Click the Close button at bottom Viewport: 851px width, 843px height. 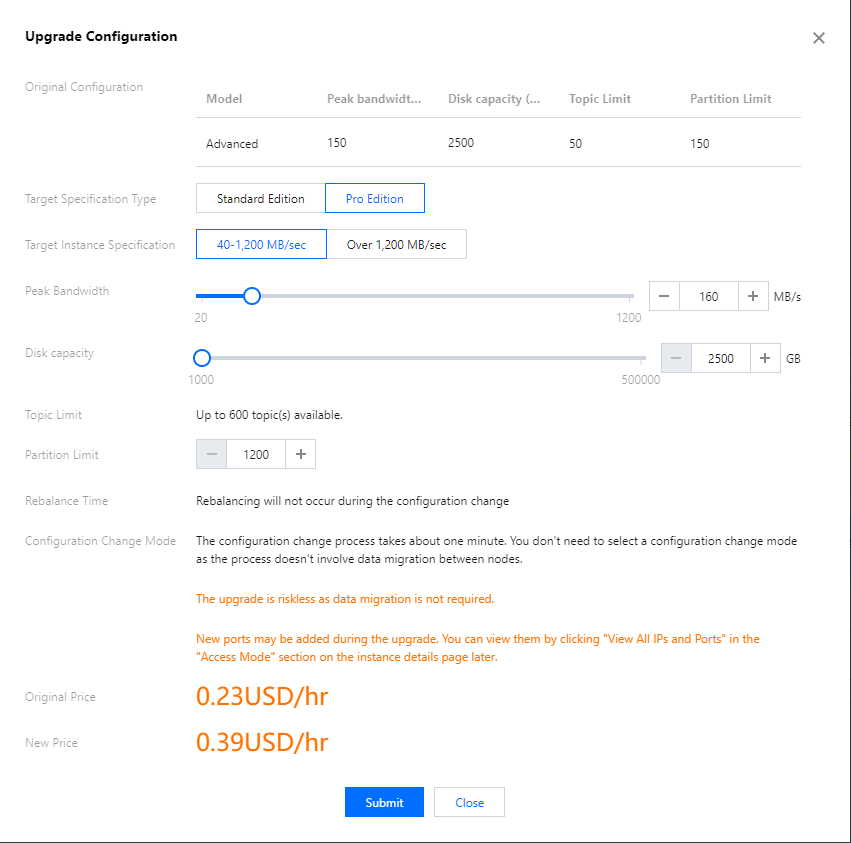(x=469, y=801)
